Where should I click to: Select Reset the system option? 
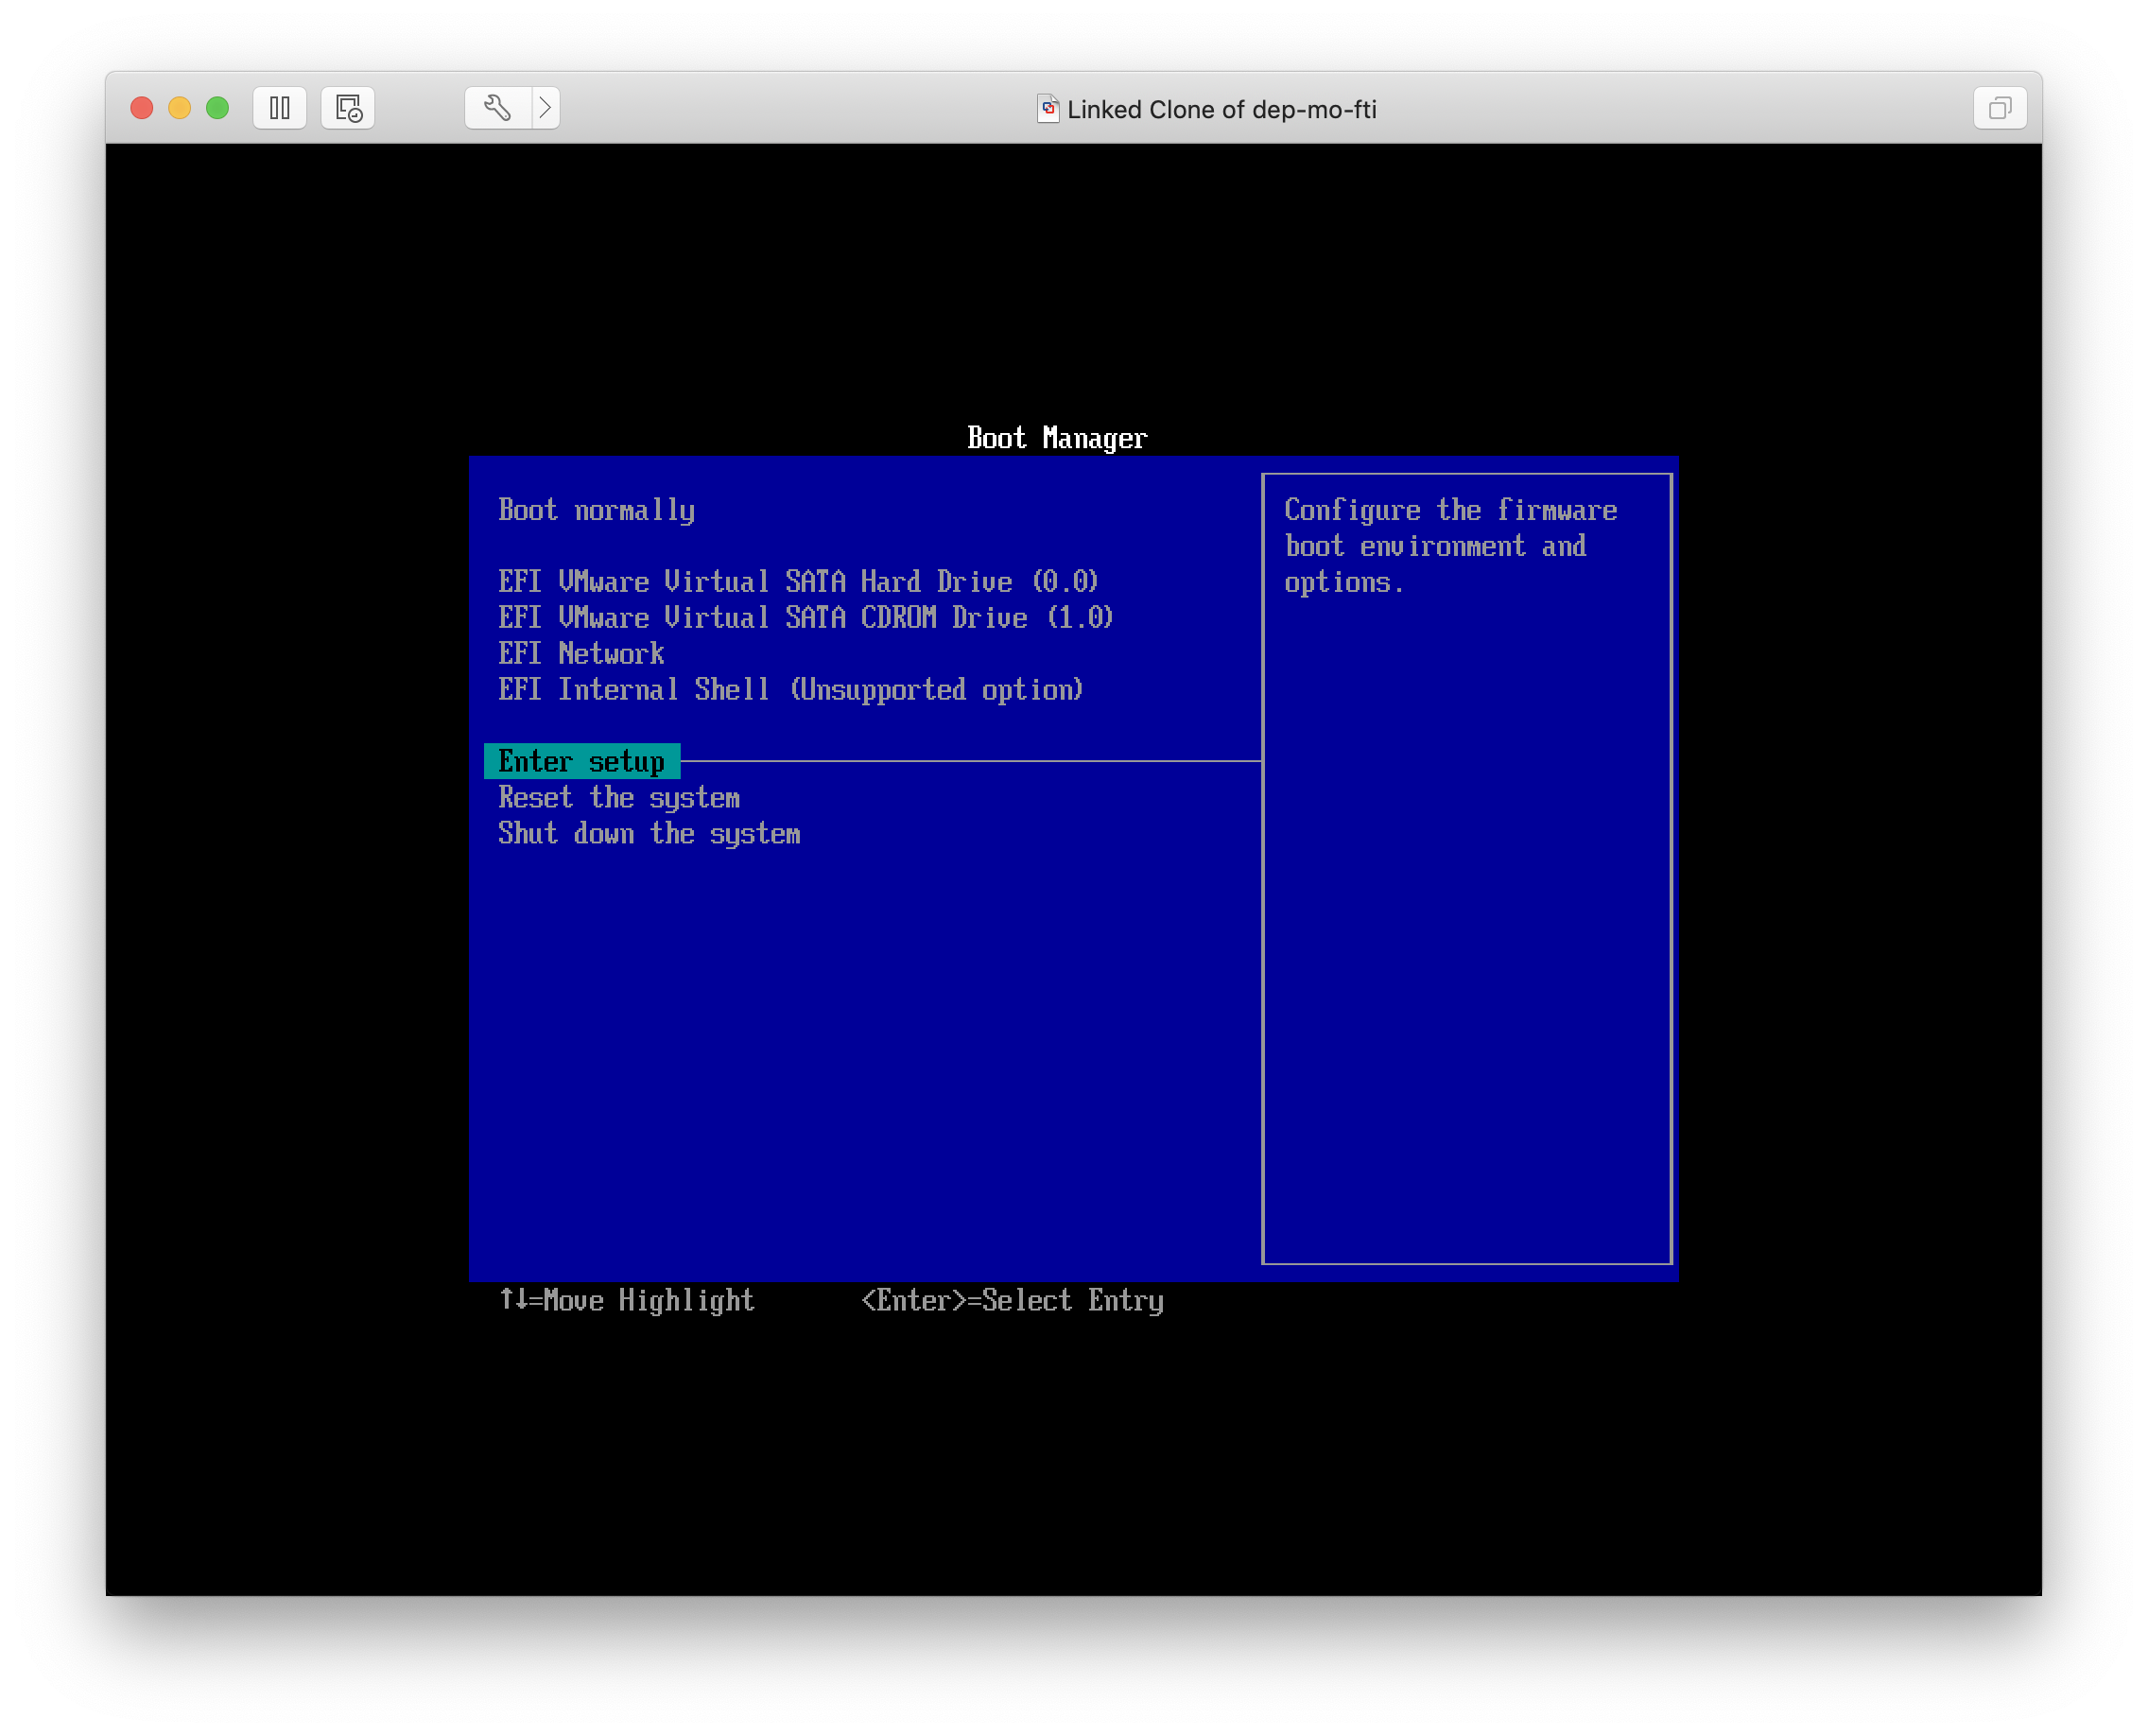pos(619,798)
